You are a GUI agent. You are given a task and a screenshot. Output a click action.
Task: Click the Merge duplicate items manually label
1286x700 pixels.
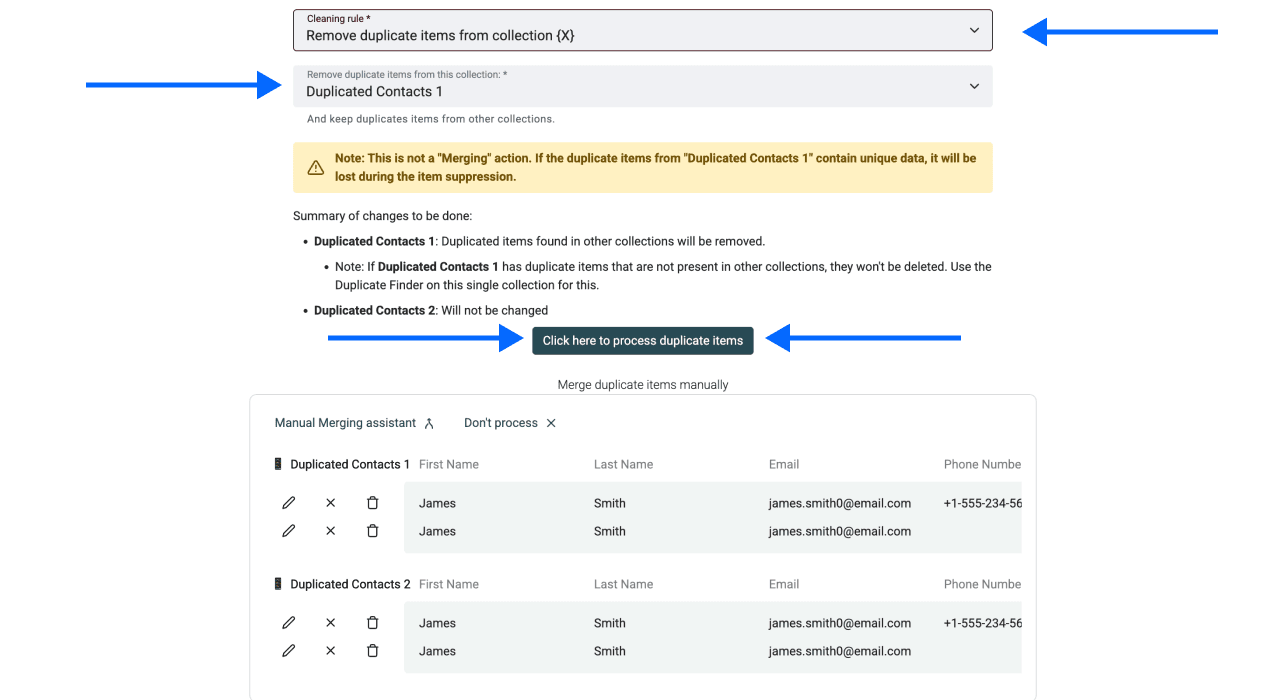coord(642,384)
